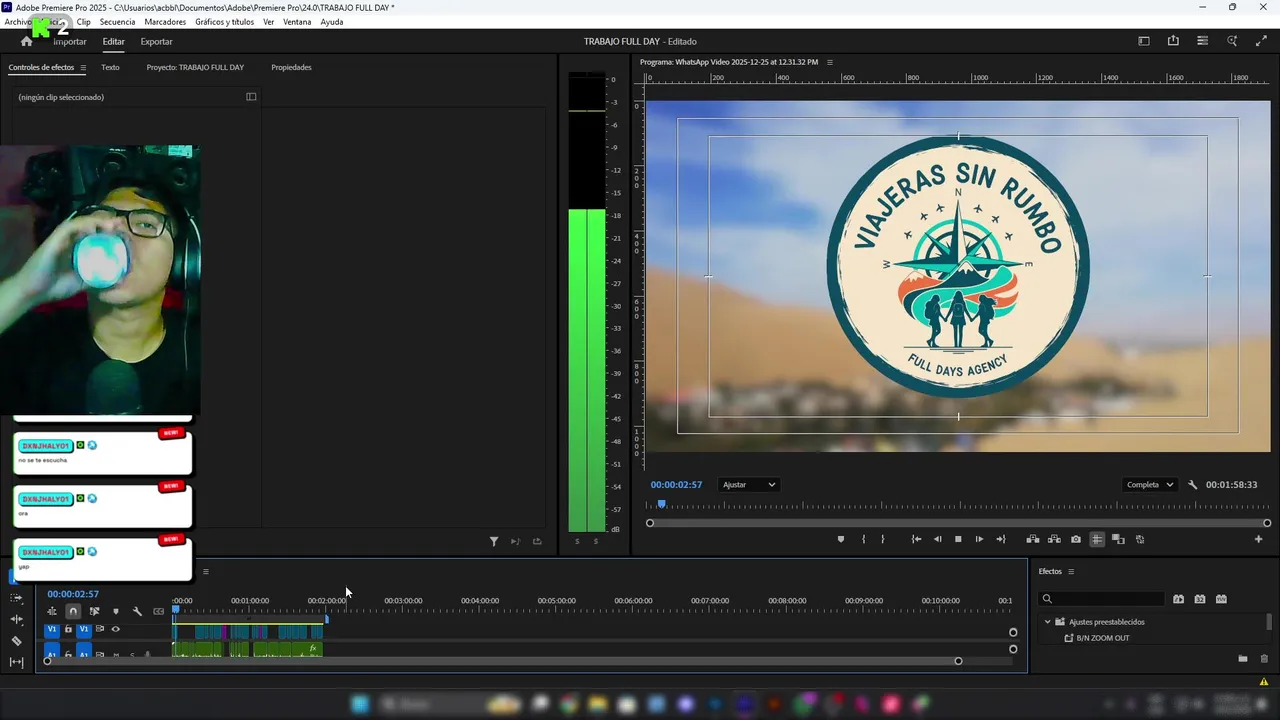1280x720 pixels.
Task: Switch to the Propiedades tab
Action: point(291,67)
